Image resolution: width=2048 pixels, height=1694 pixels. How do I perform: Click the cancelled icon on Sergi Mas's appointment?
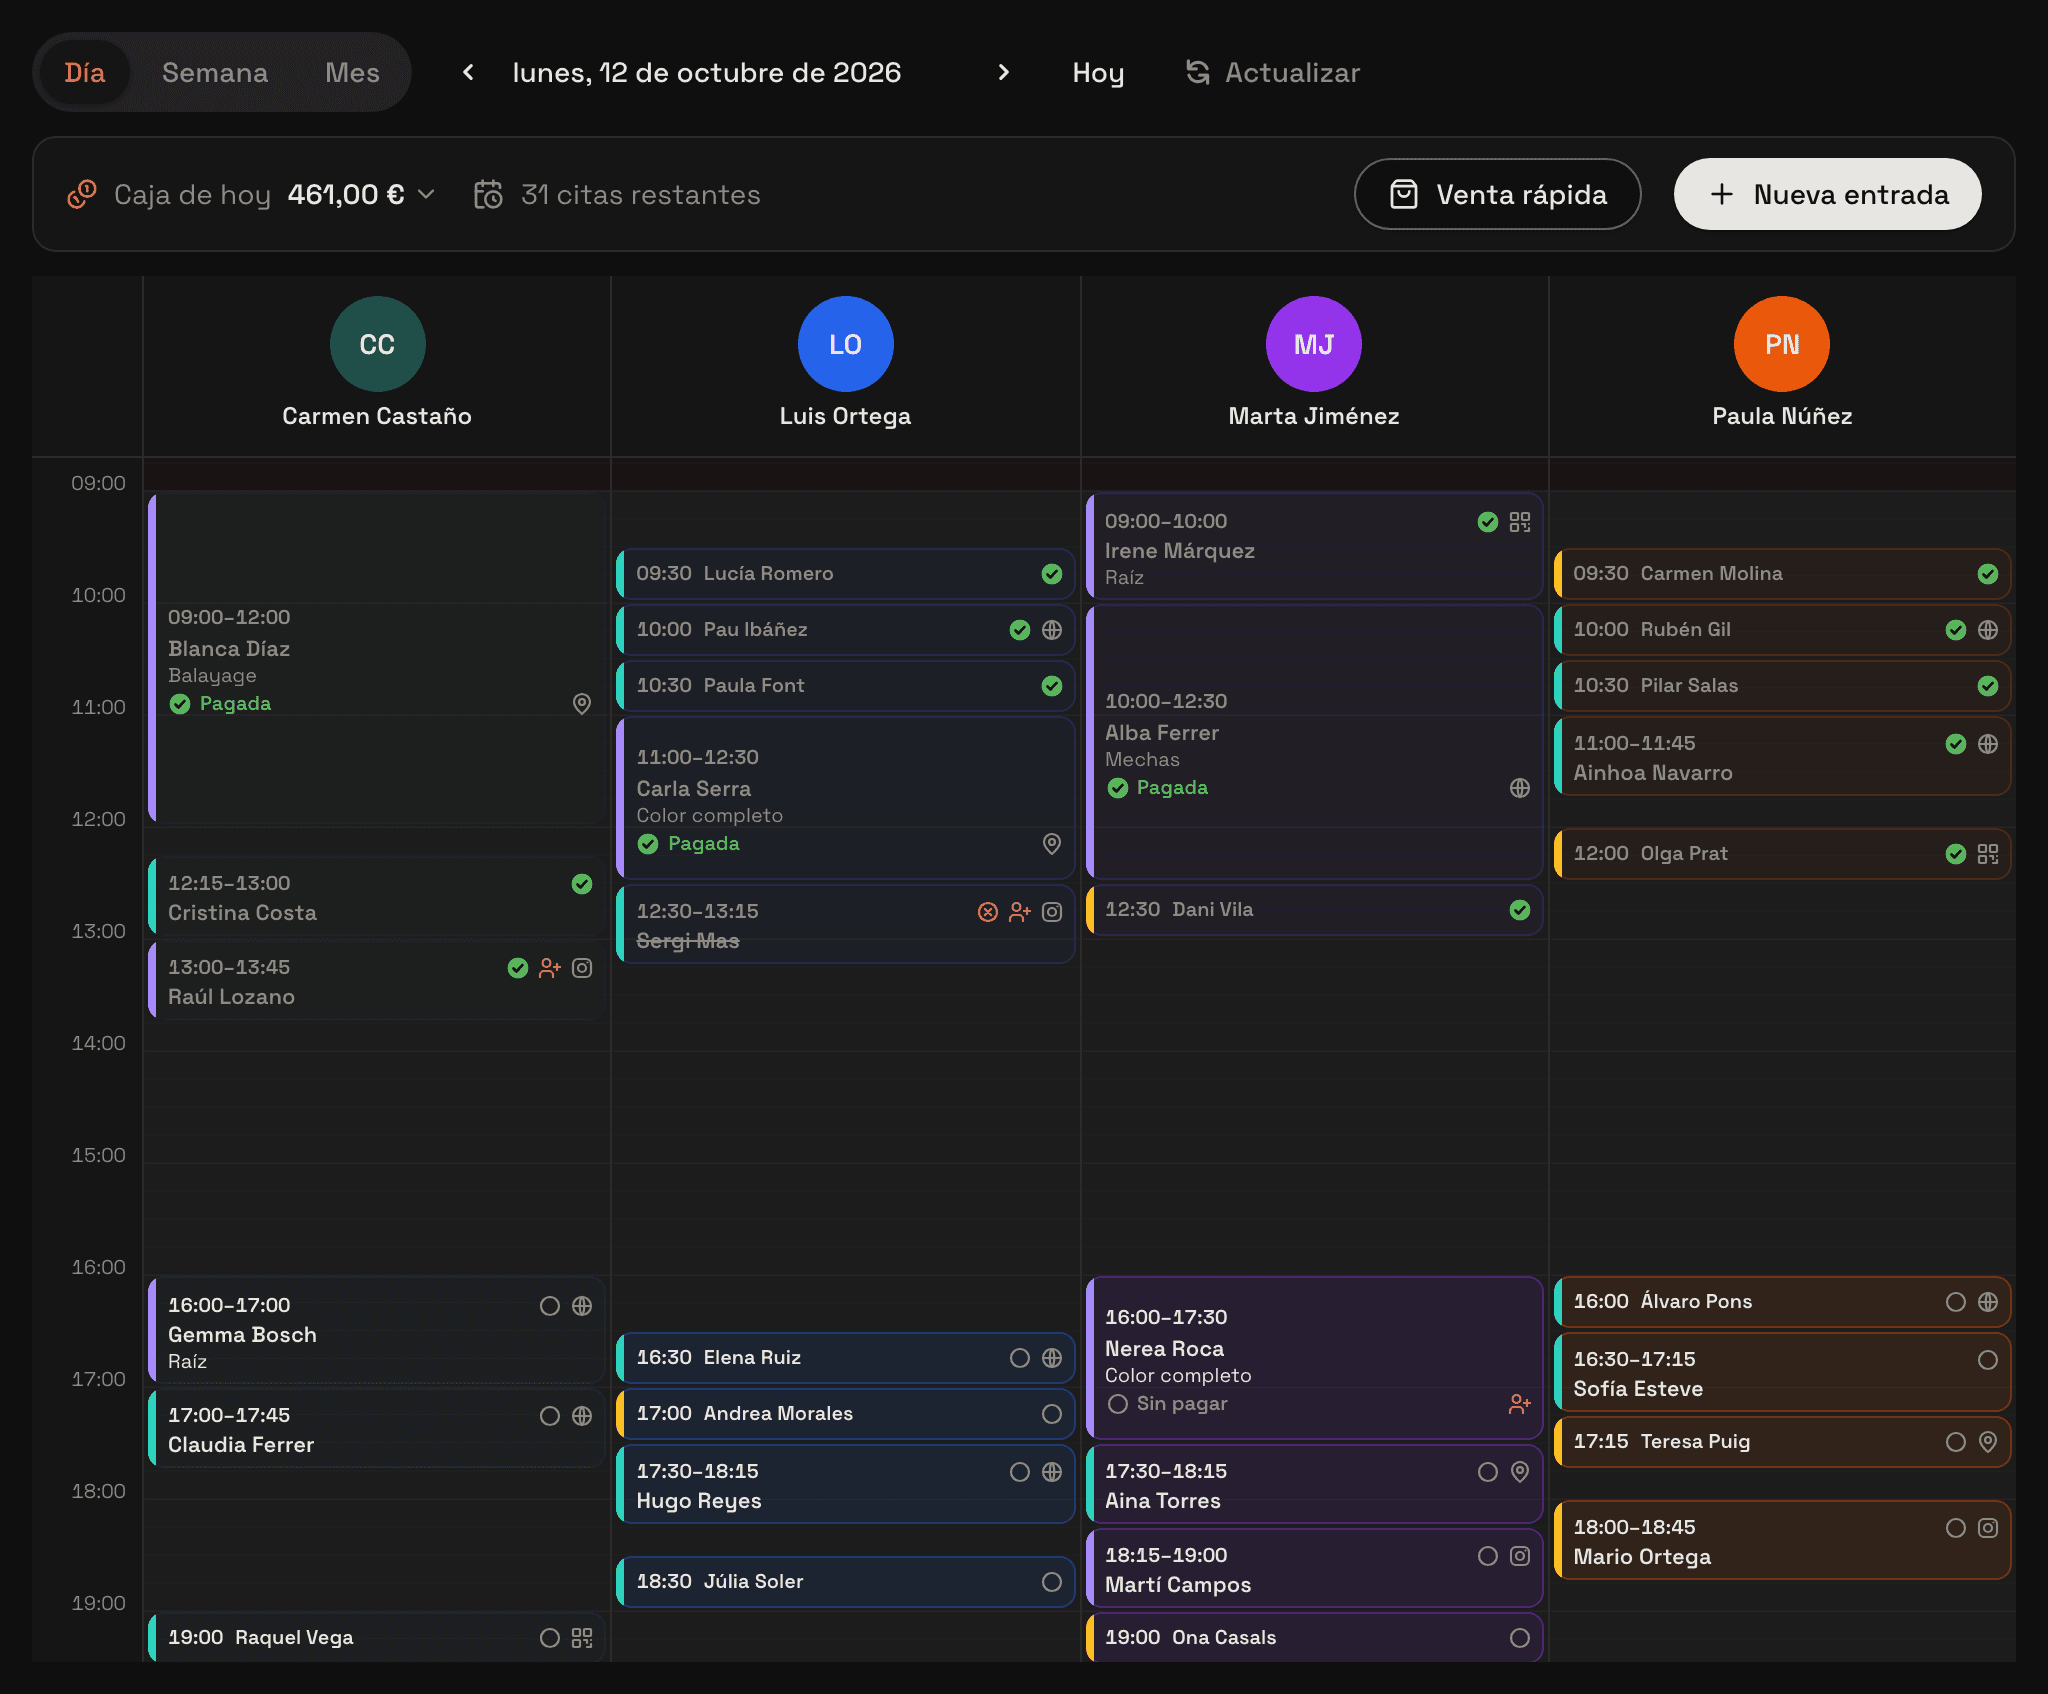(988, 912)
